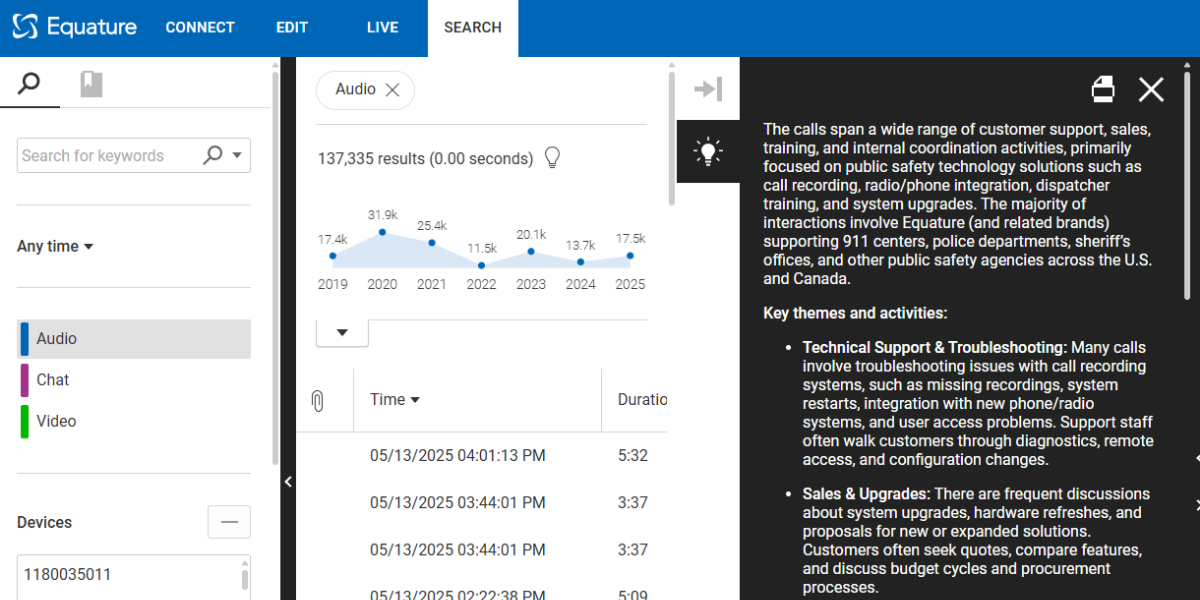Expand keyword search options dropdown arrow
Image resolution: width=1200 pixels, height=600 pixels.
point(237,155)
